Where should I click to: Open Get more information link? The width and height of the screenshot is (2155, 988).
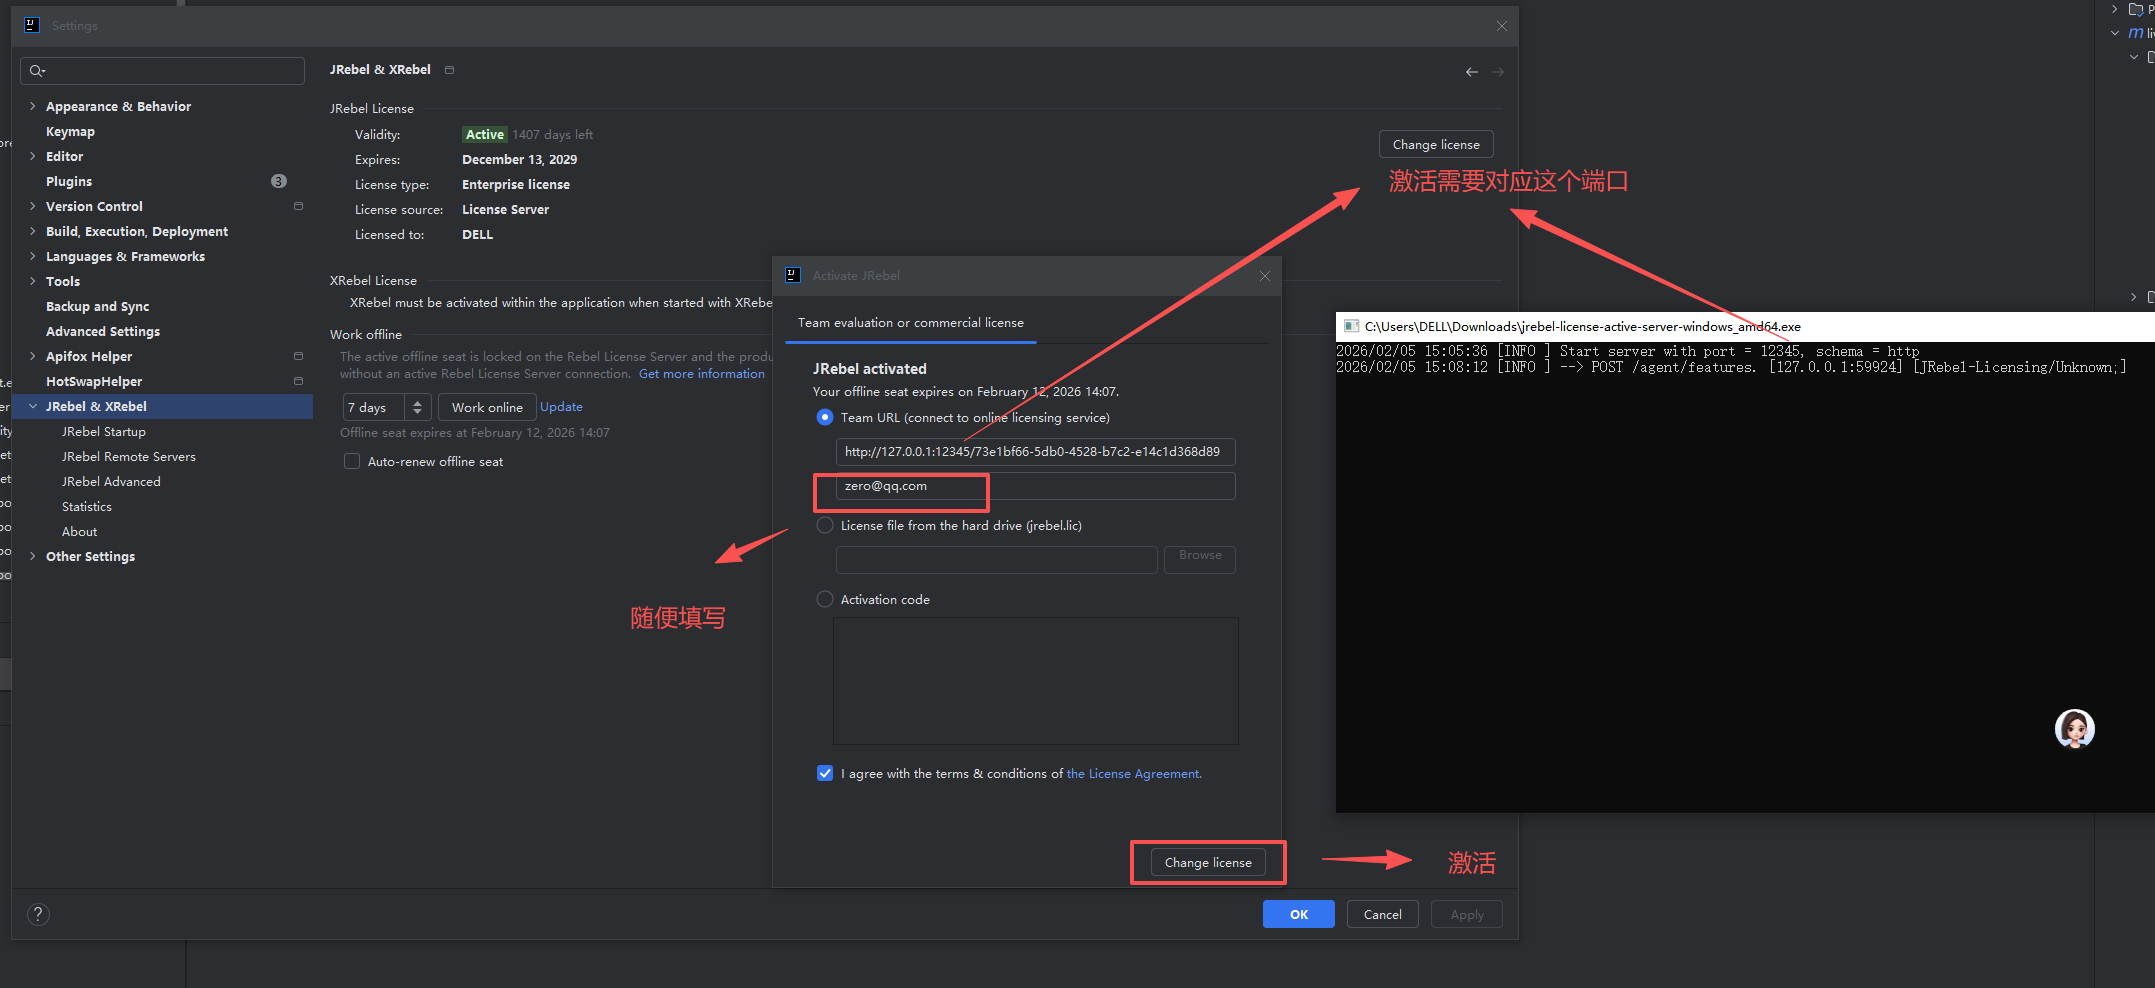coord(702,374)
